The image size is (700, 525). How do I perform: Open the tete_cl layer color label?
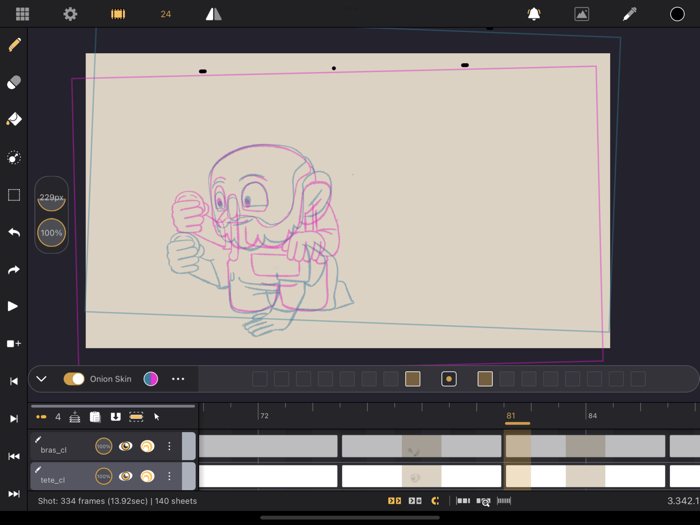189,475
